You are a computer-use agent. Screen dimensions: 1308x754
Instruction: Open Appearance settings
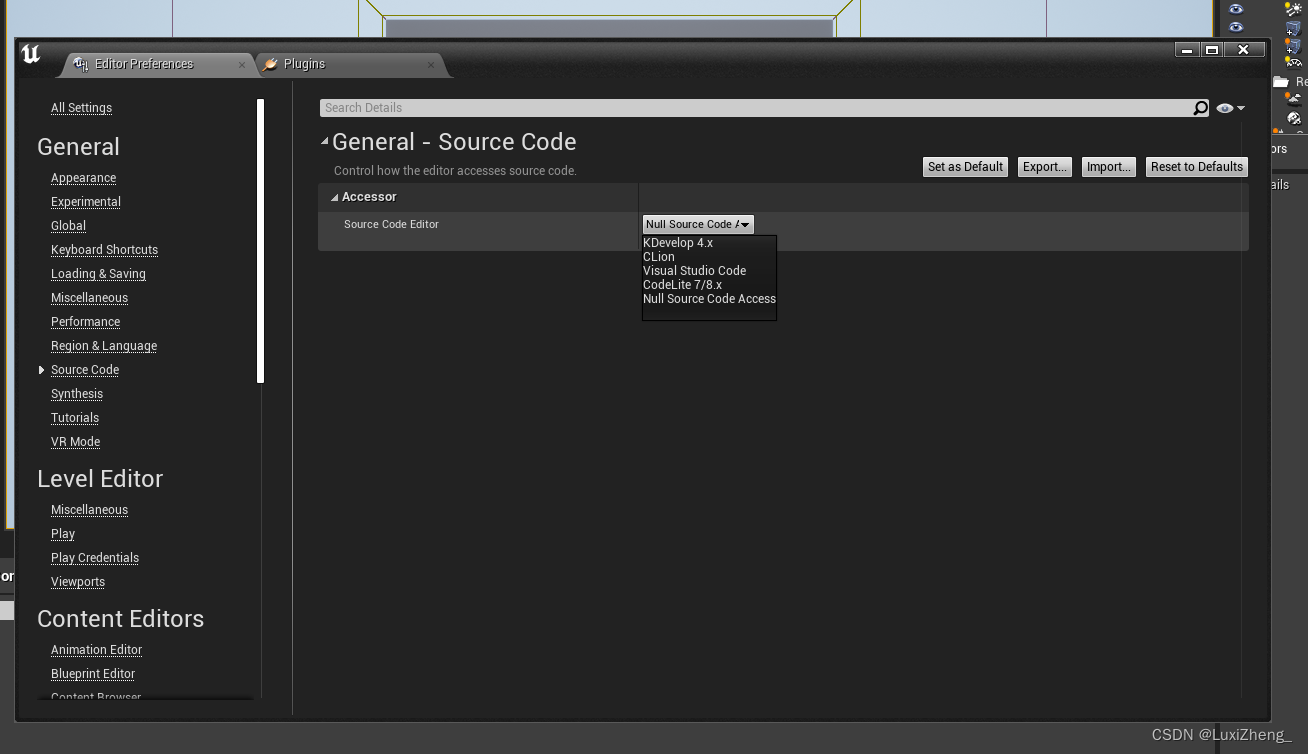[83, 178]
